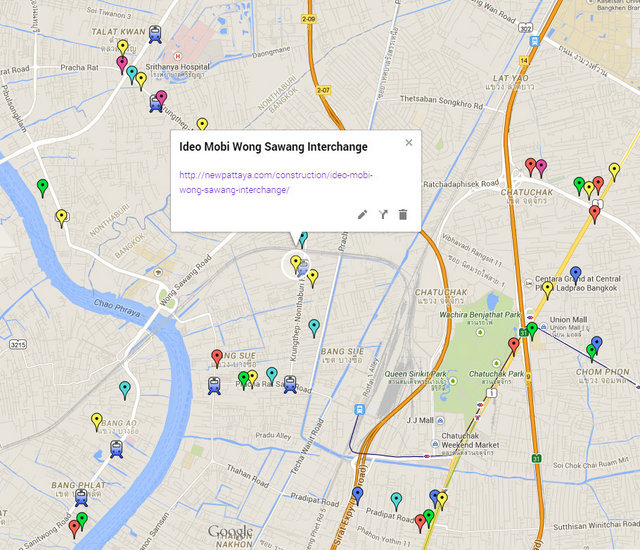Screen dimensions: 640x550
Task: Click the edit pencil icon in popup
Action: point(362,214)
